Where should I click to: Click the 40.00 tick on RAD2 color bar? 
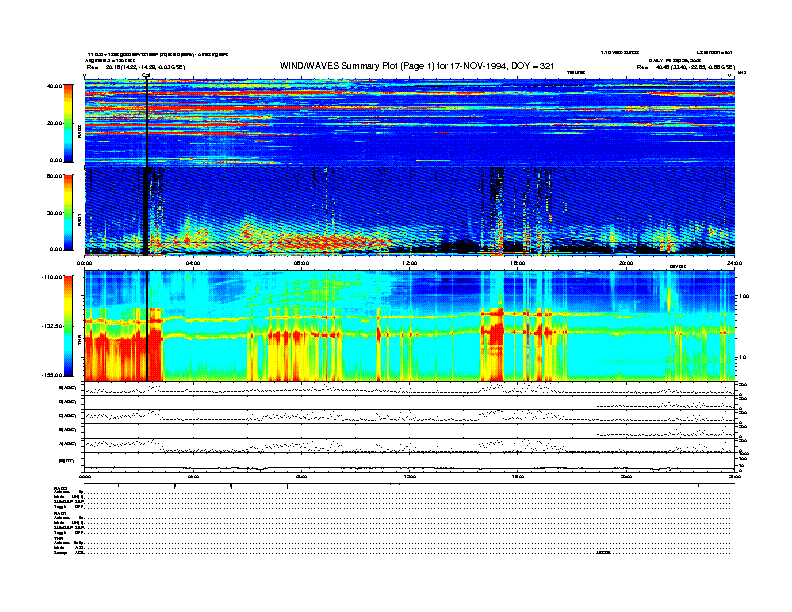(x=55, y=86)
